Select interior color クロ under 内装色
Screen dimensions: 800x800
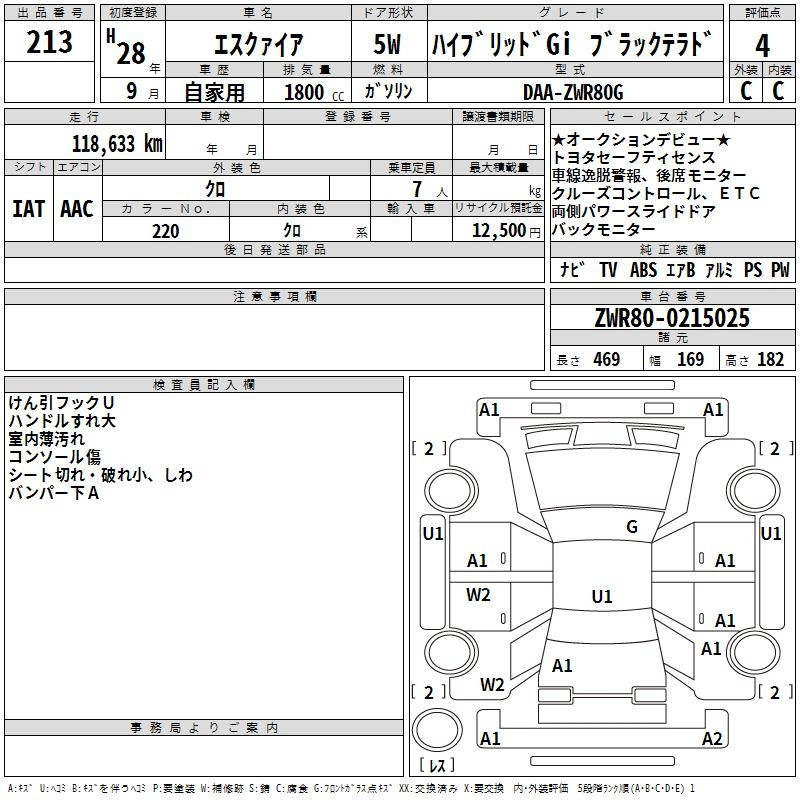[292, 231]
